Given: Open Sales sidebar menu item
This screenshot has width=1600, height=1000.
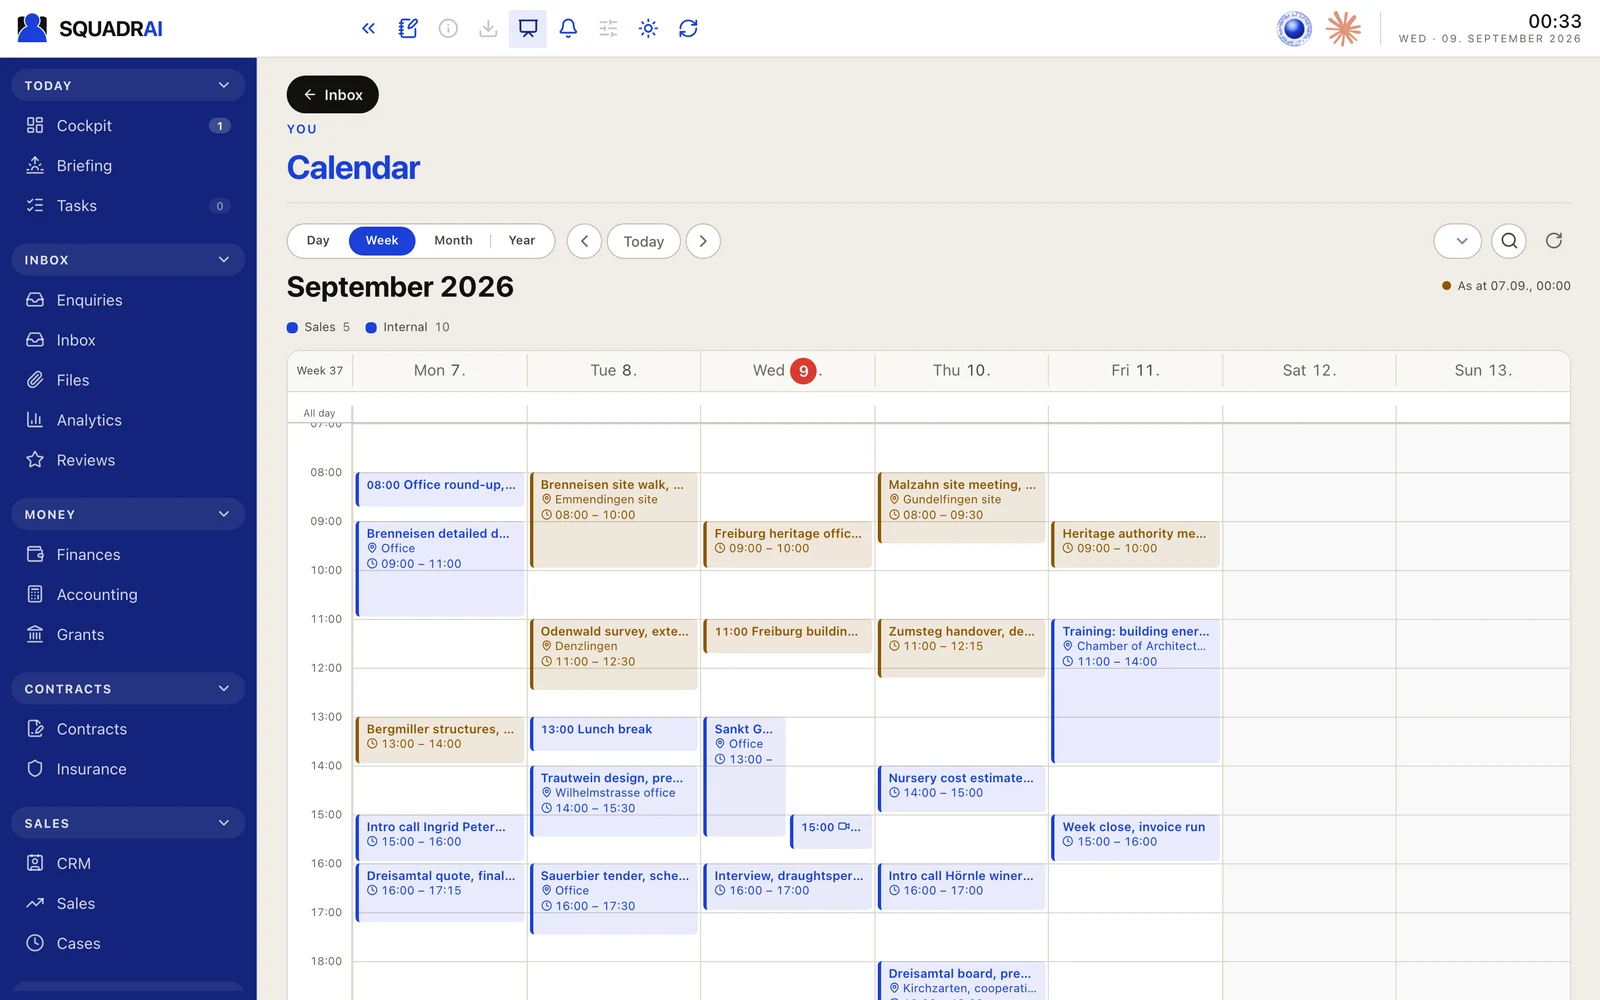Looking at the screenshot, I should [128, 904].
